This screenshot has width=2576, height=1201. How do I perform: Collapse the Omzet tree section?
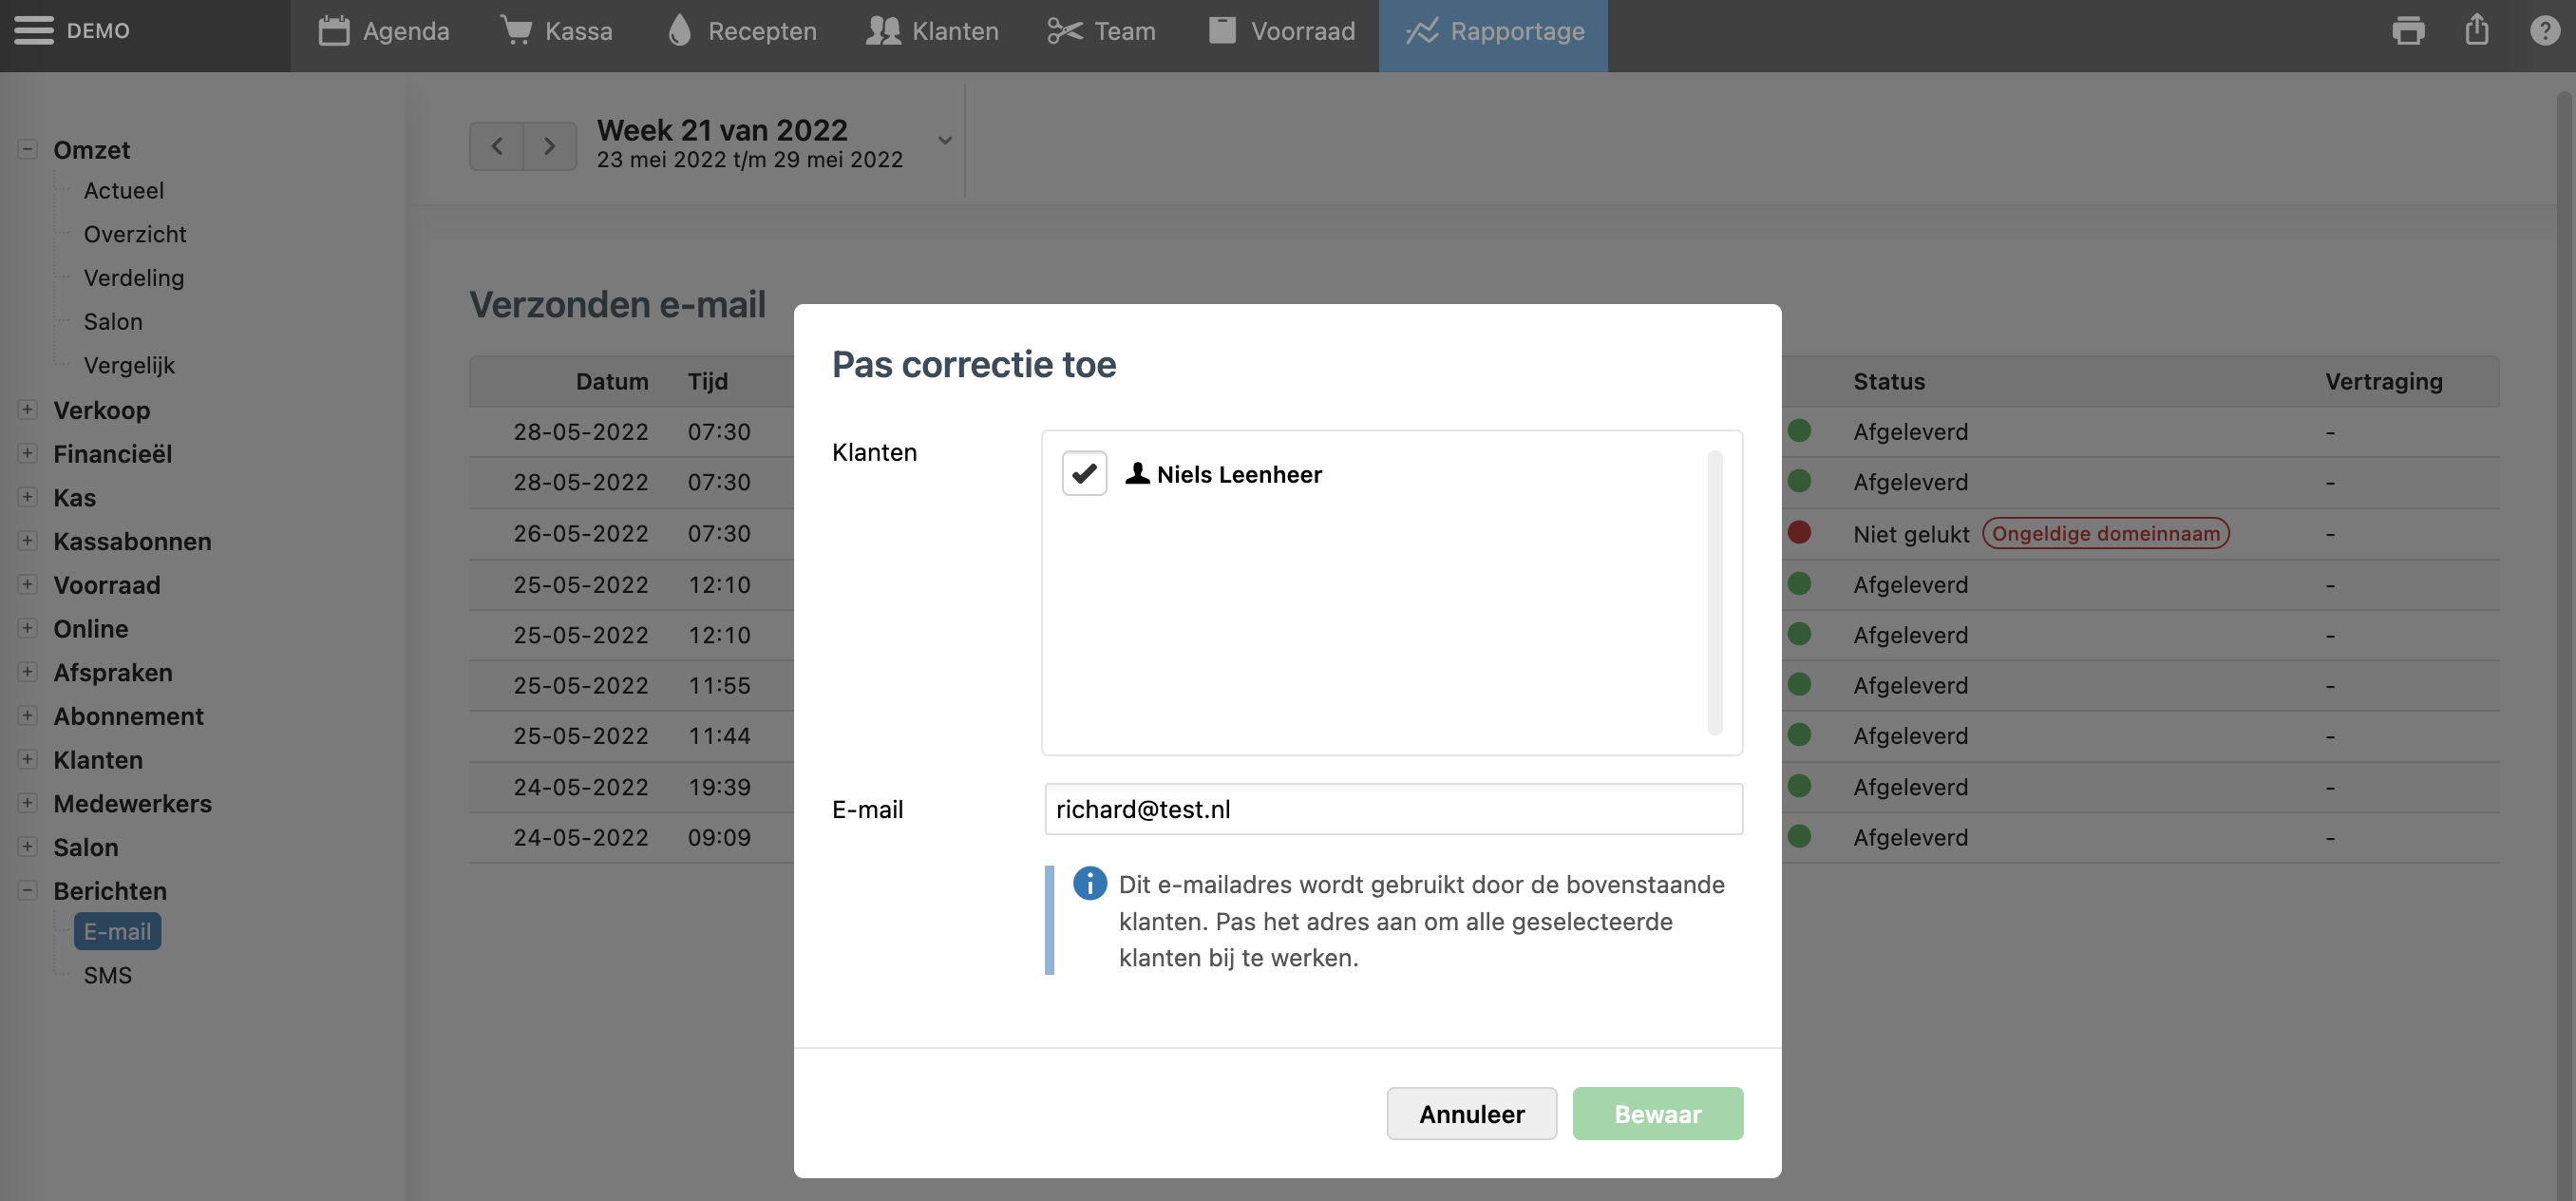point(28,150)
